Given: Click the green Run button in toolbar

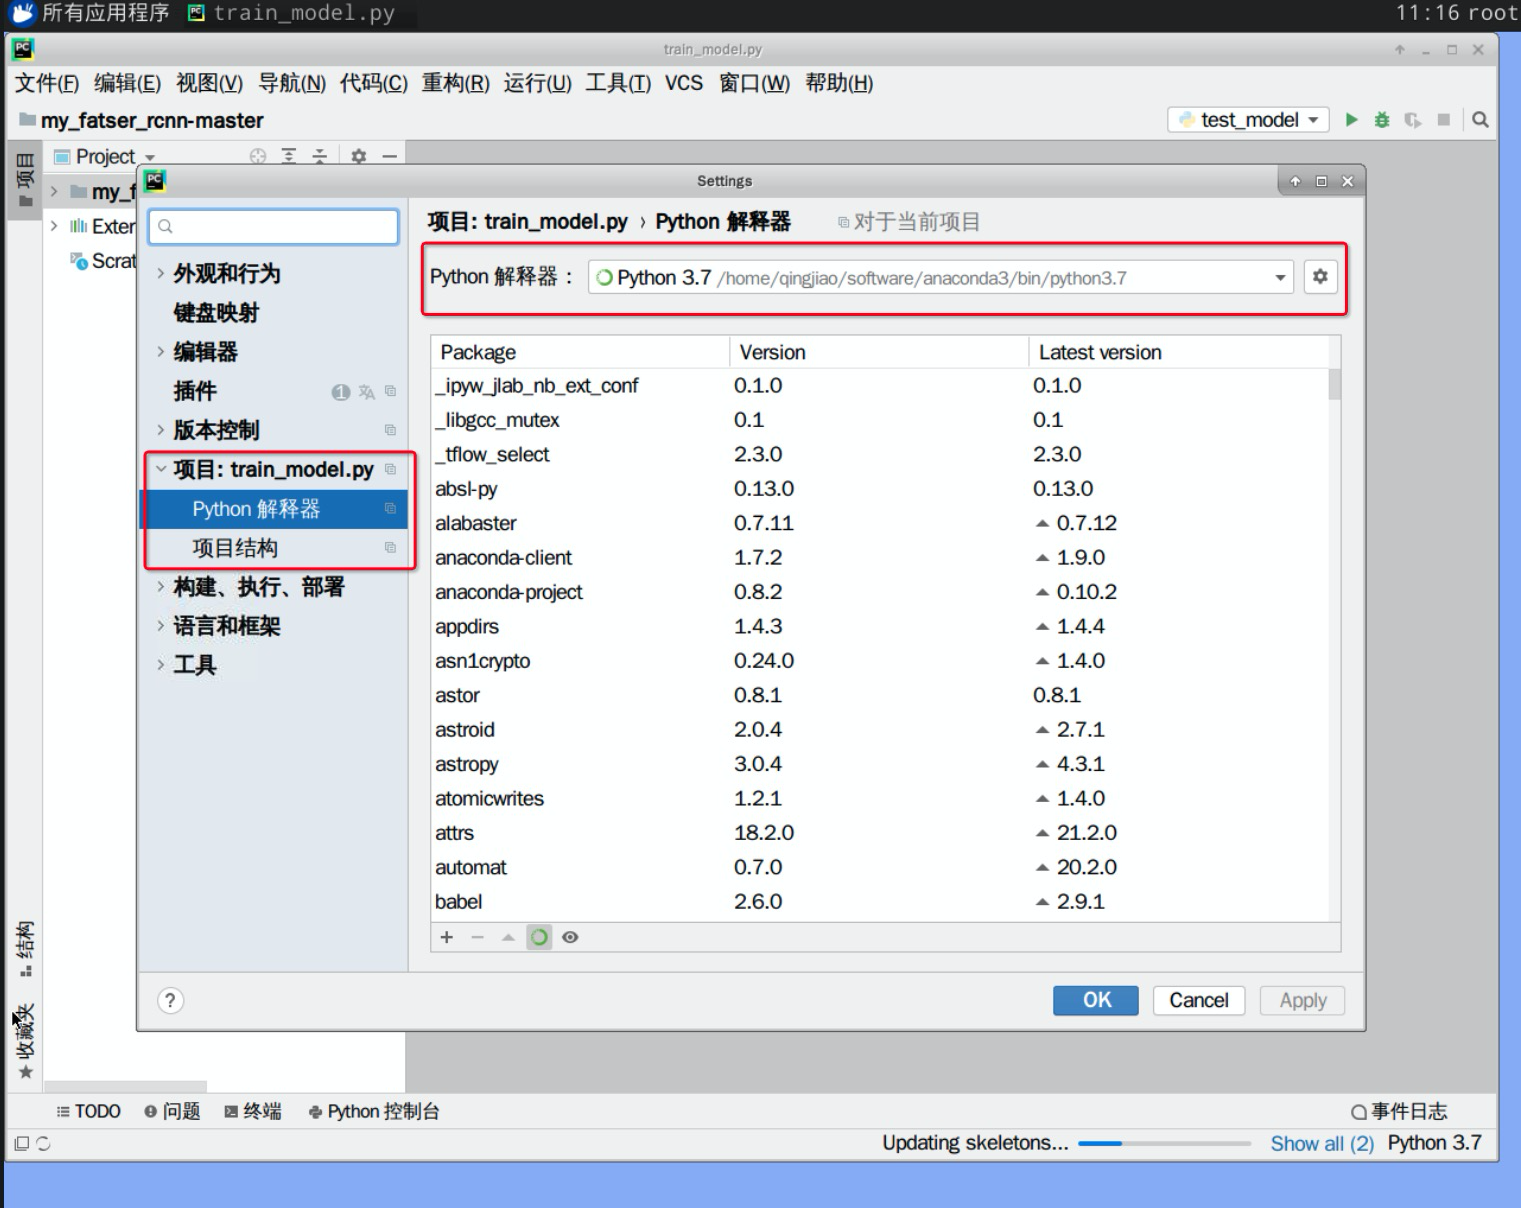Looking at the screenshot, I should (x=1351, y=120).
